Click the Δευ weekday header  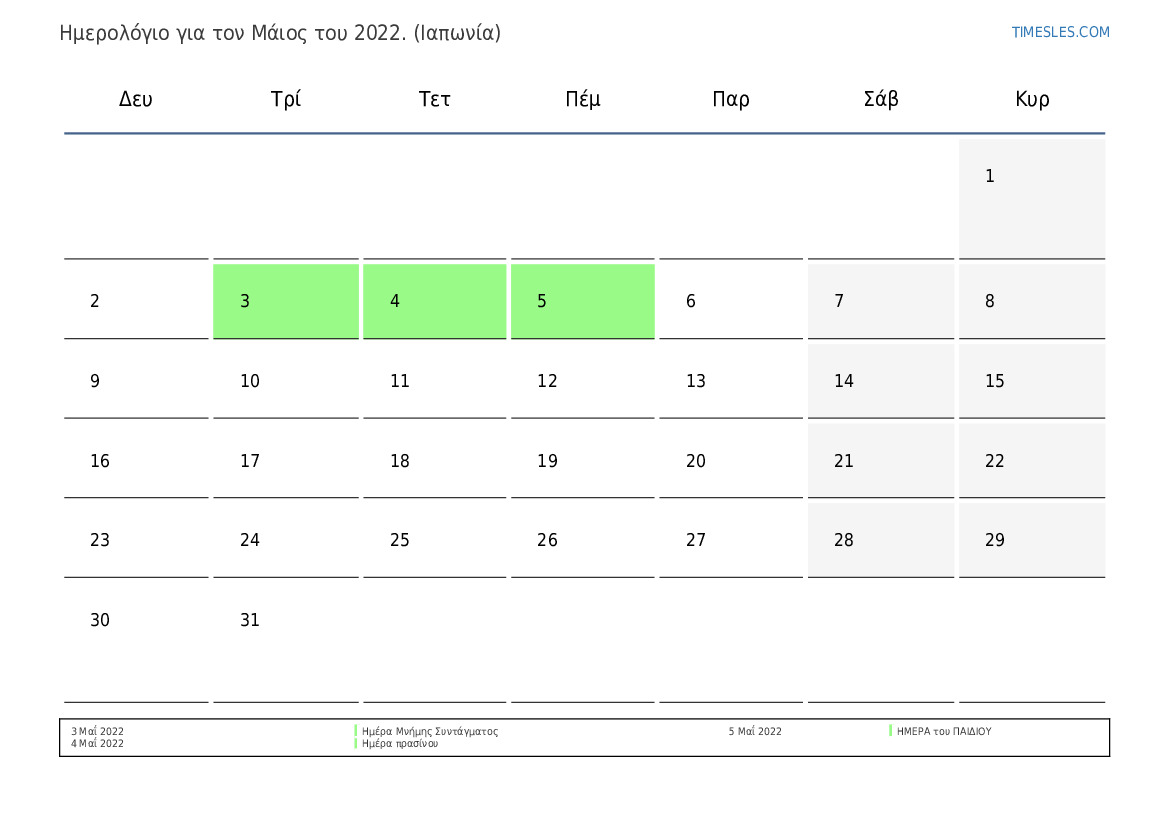click(x=136, y=99)
